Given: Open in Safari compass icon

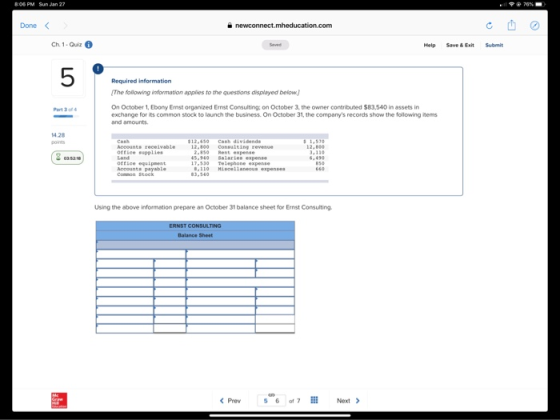Looking at the screenshot, I should [x=534, y=25].
